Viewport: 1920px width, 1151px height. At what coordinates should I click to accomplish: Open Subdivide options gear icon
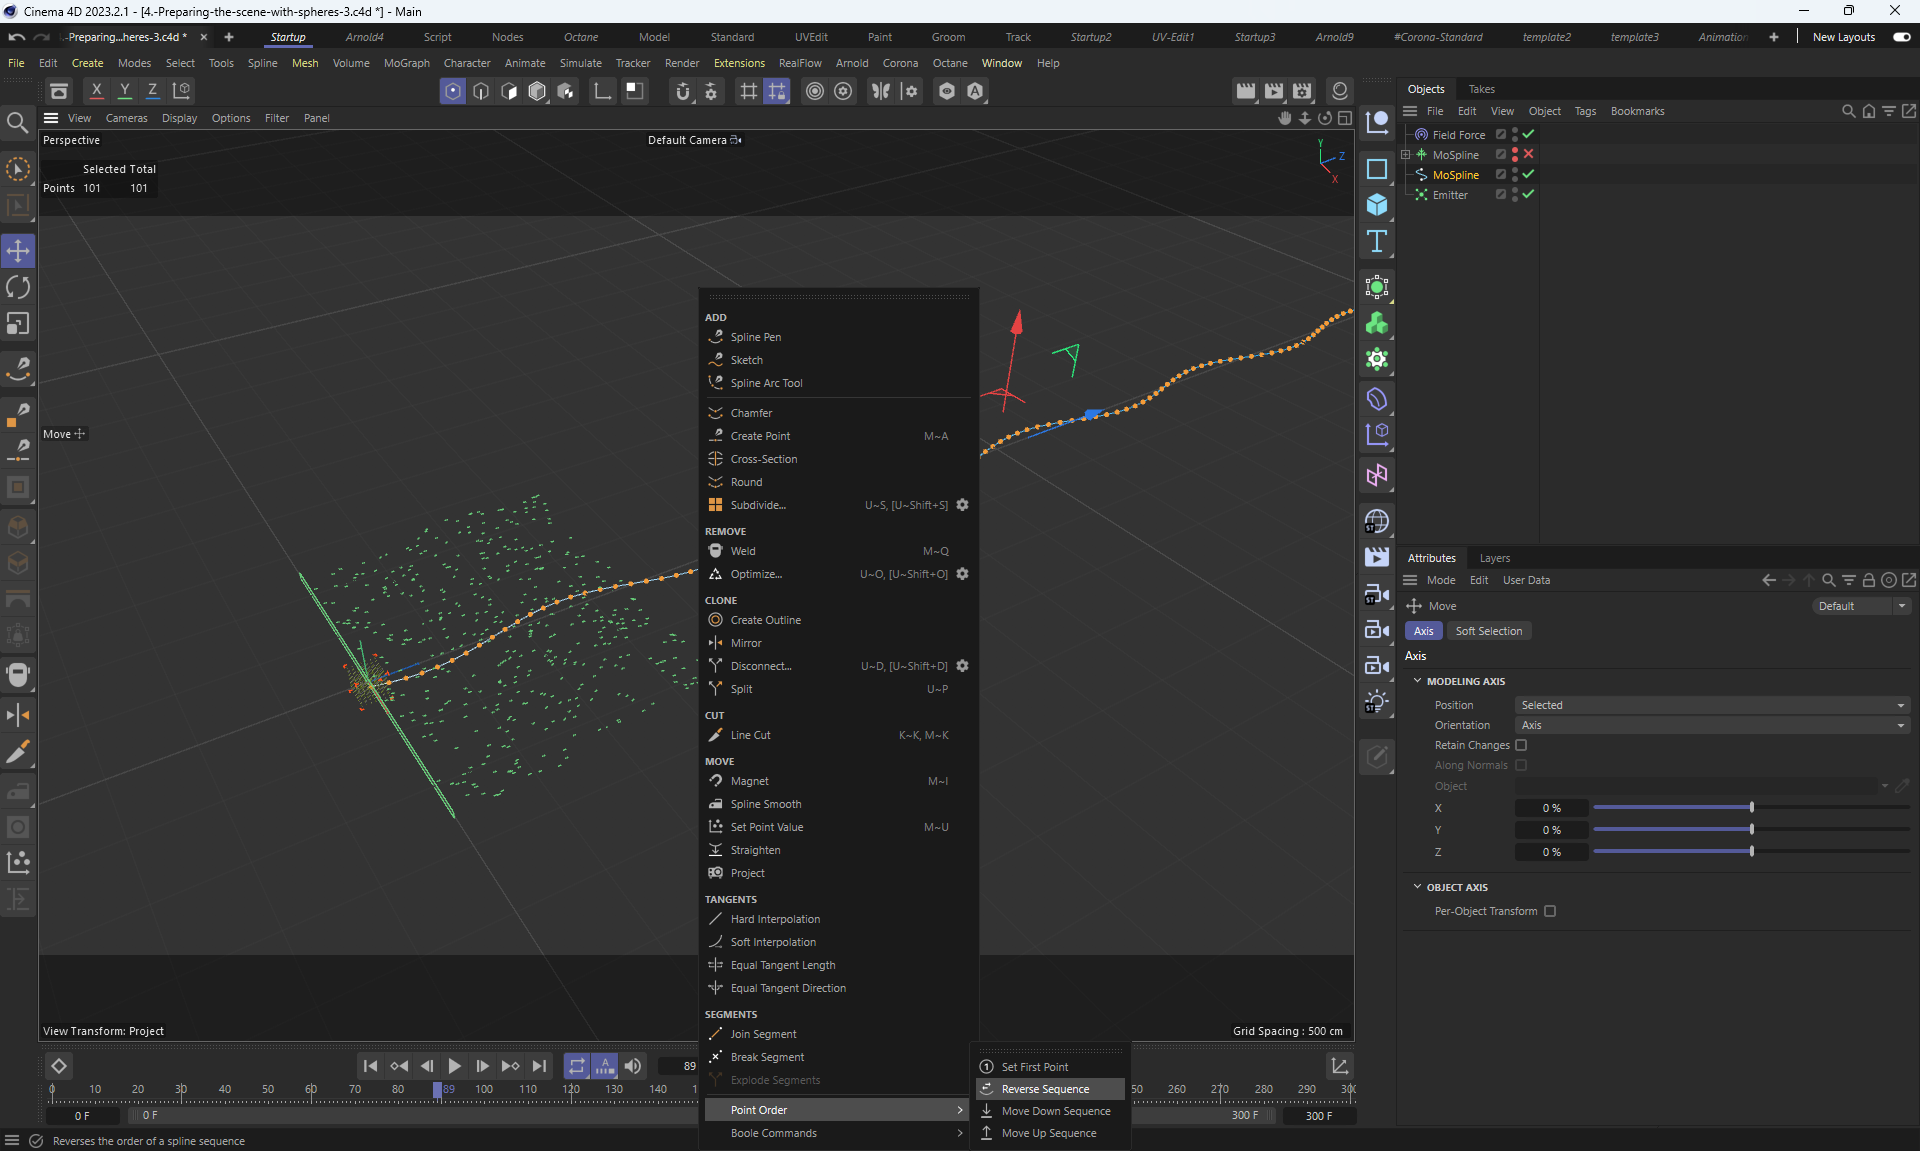(962, 505)
